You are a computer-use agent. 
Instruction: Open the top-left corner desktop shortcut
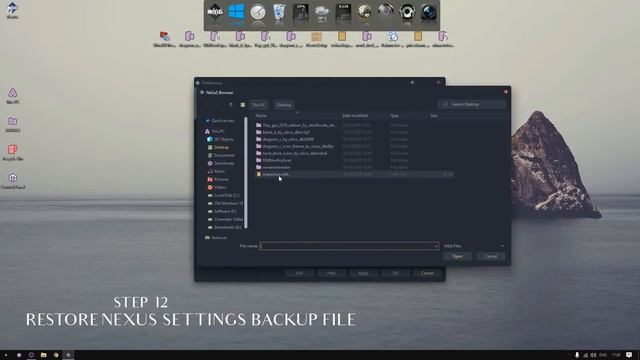point(12,10)
